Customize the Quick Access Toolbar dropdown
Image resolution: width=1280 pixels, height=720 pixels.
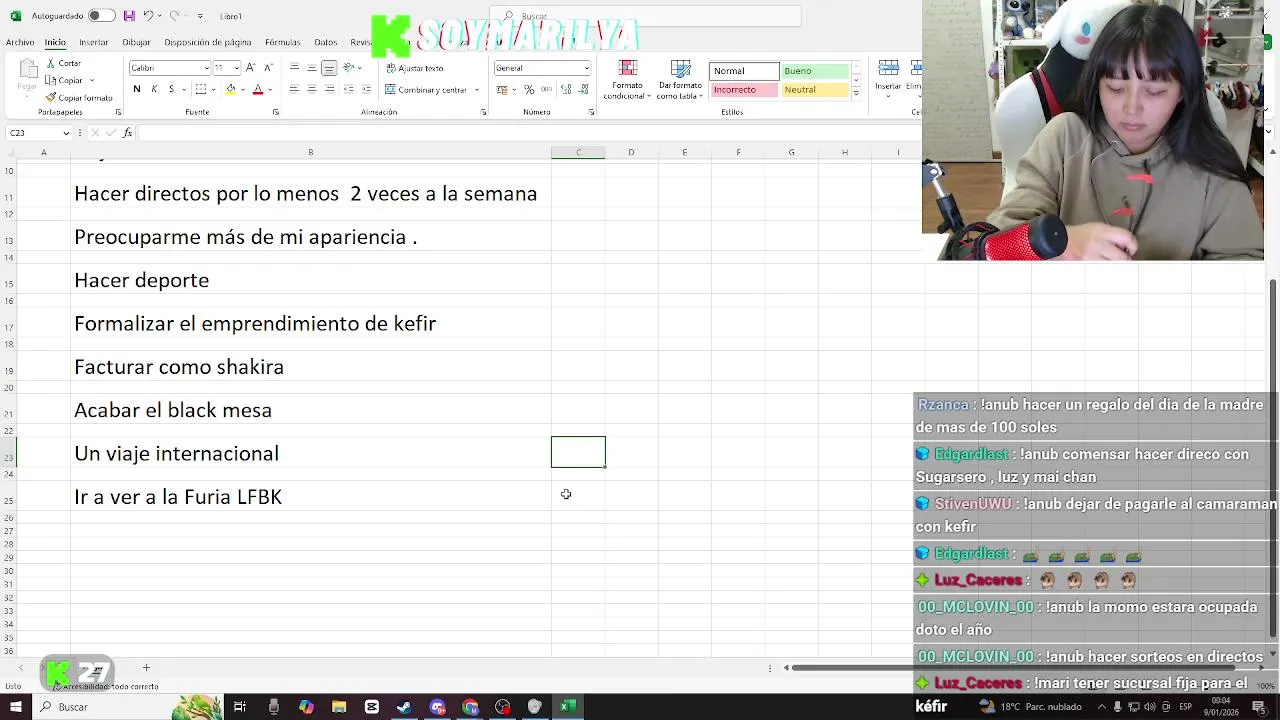point(200,16)
